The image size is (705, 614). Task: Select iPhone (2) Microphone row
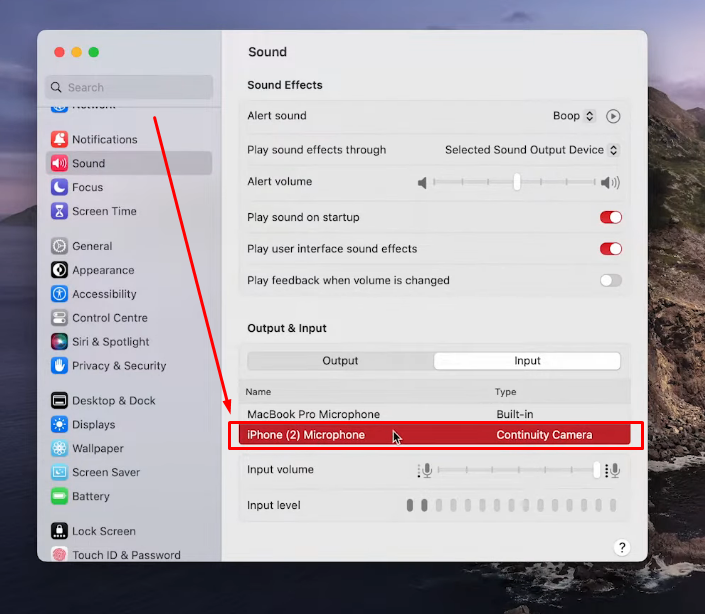(x=434, y=435)
